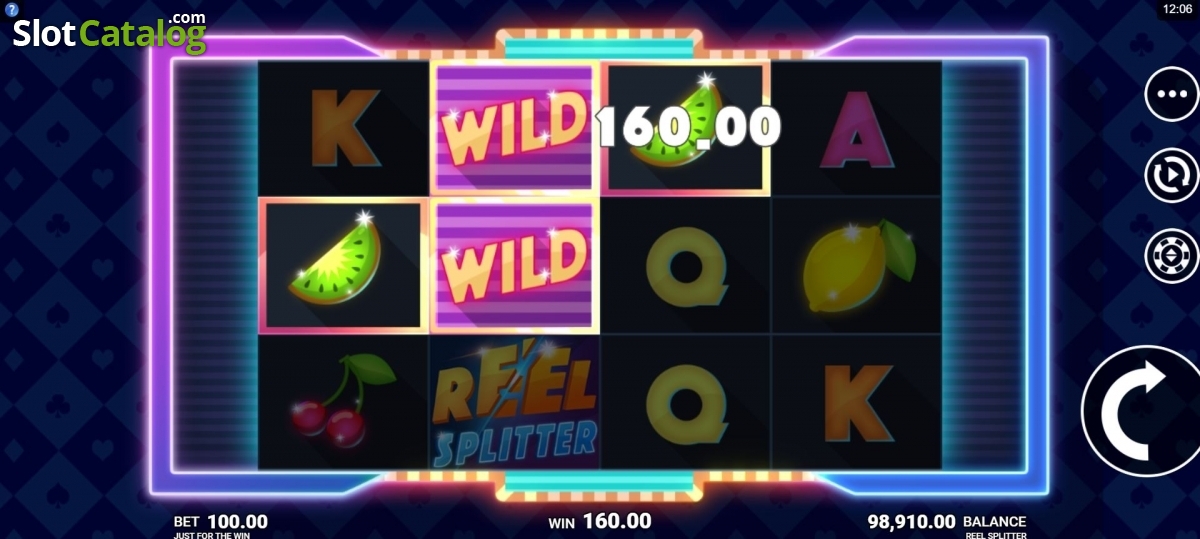
Task: Open bet settings via the chip icon
Action: point(1172,256)
